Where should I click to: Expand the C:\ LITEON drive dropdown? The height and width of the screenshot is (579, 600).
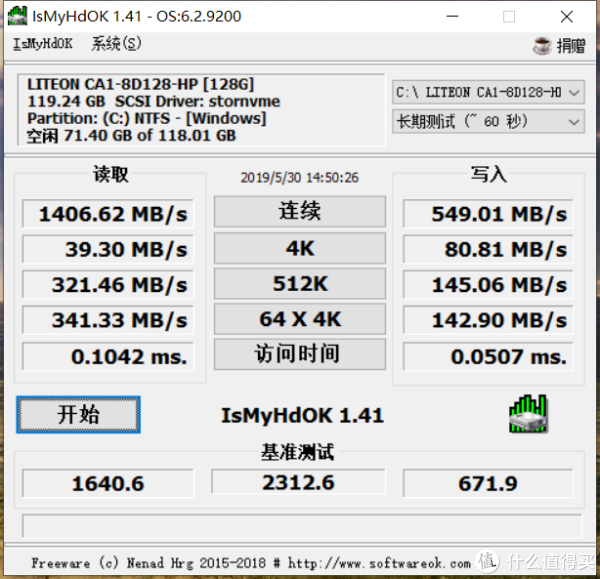(x=488, y=92)
